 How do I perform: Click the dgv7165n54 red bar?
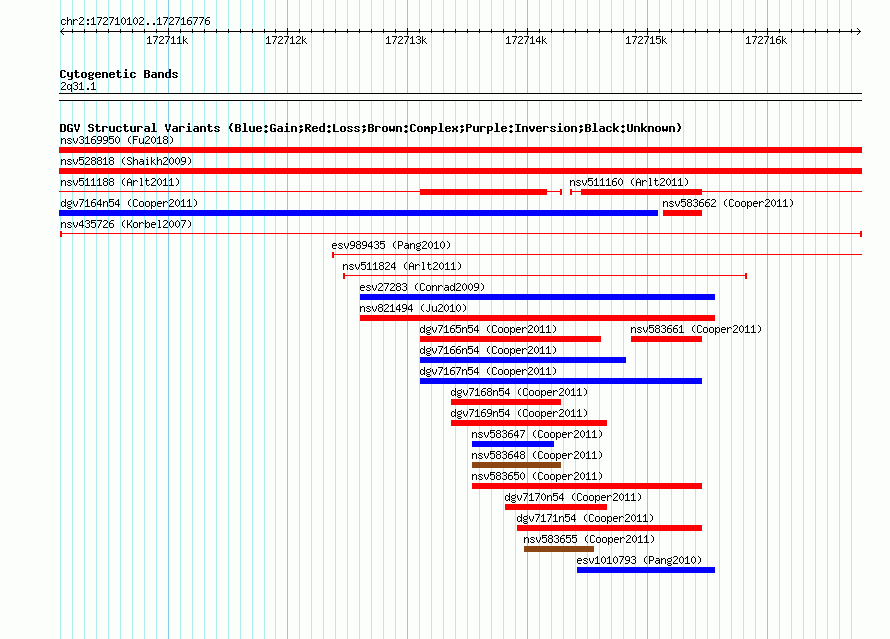pos(510,339)
